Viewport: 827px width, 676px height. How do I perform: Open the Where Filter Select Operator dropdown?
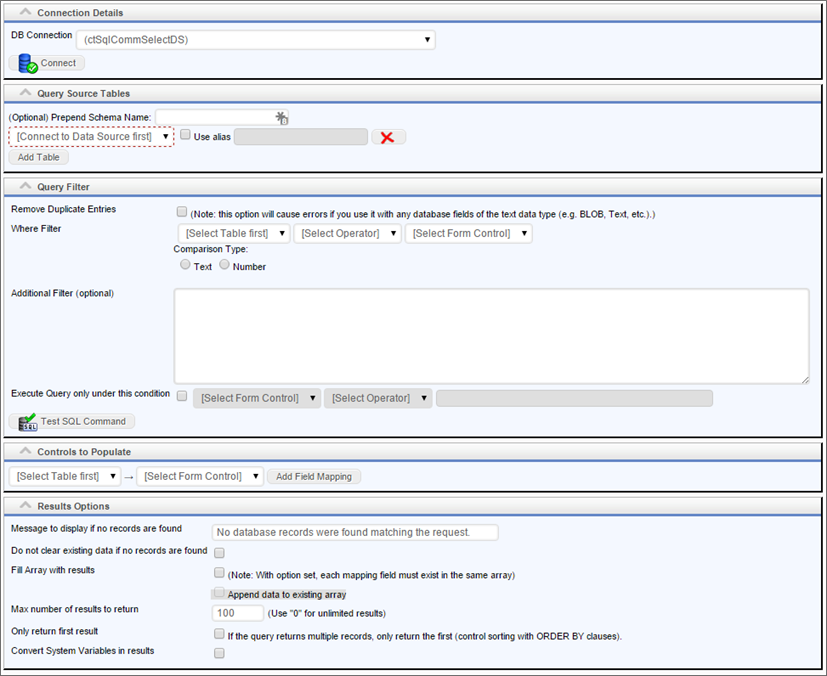click(347, 234)
